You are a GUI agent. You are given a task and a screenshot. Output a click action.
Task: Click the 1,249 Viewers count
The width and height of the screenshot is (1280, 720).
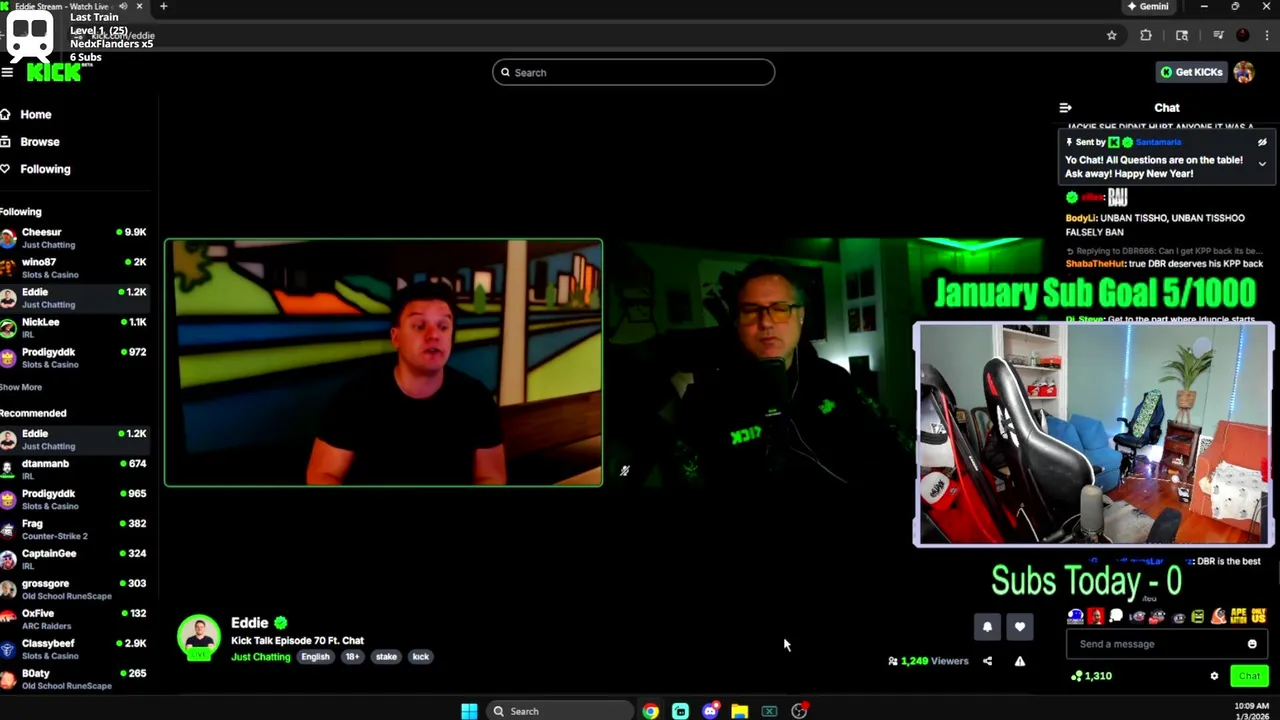click(928, 661)
